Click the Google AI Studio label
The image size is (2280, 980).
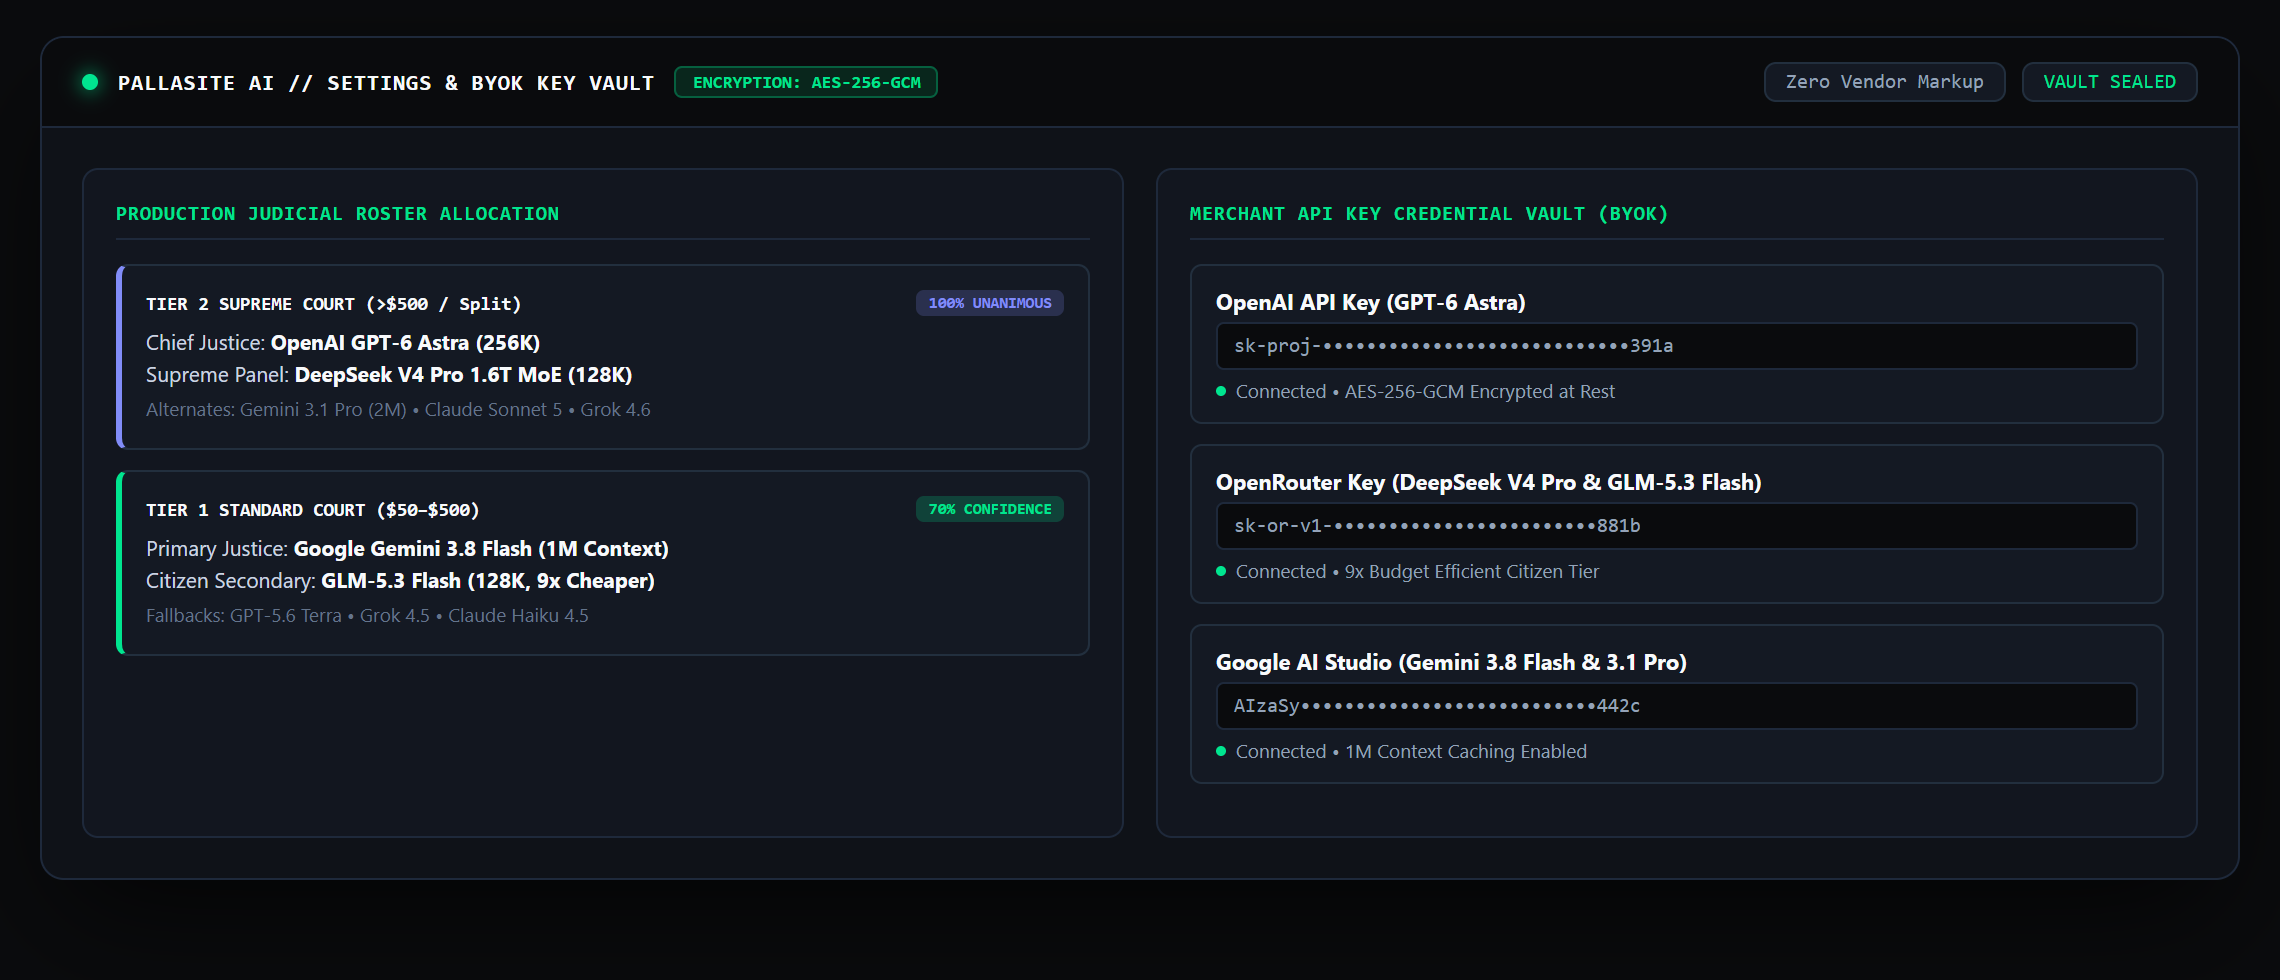coord(1451,663)
